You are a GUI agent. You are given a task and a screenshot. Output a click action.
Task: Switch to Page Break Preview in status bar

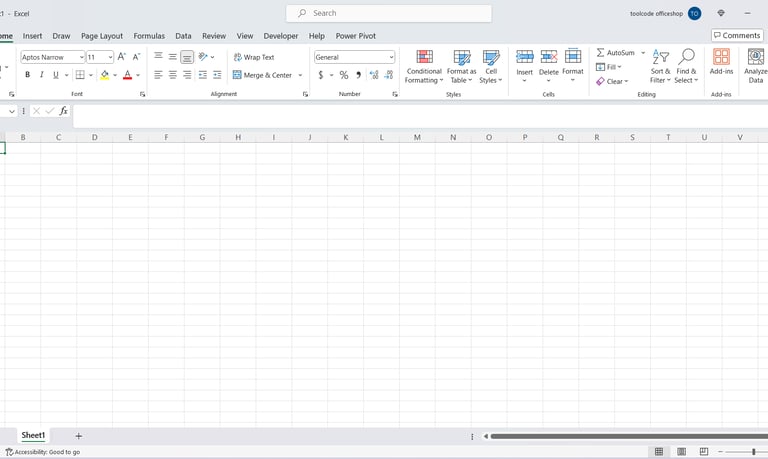pos(704,452)
